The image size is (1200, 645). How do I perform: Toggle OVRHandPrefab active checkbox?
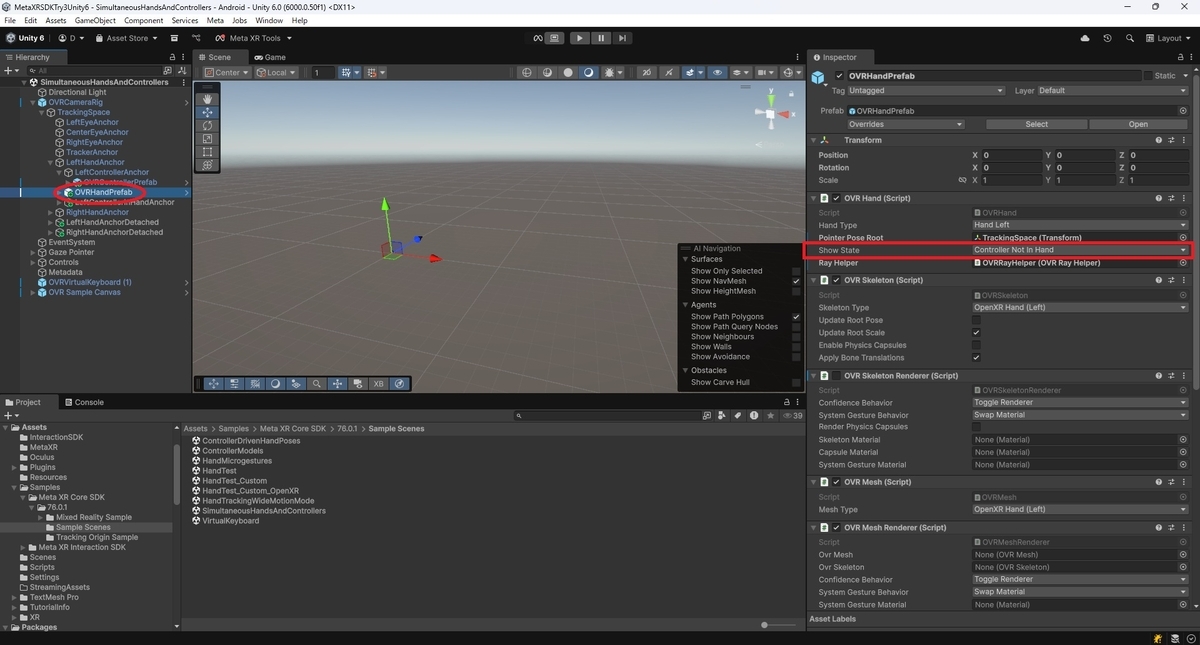coord(840,76)
